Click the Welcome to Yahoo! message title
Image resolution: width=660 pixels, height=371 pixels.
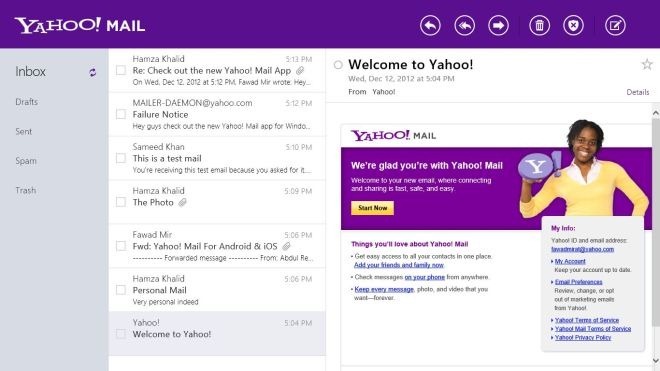[411, 64]
